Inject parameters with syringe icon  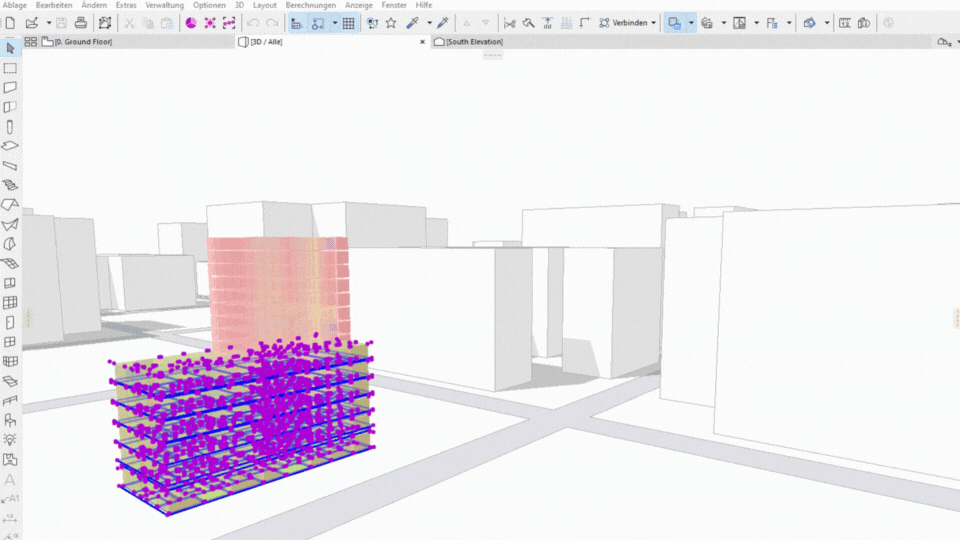tap(443, 23)
